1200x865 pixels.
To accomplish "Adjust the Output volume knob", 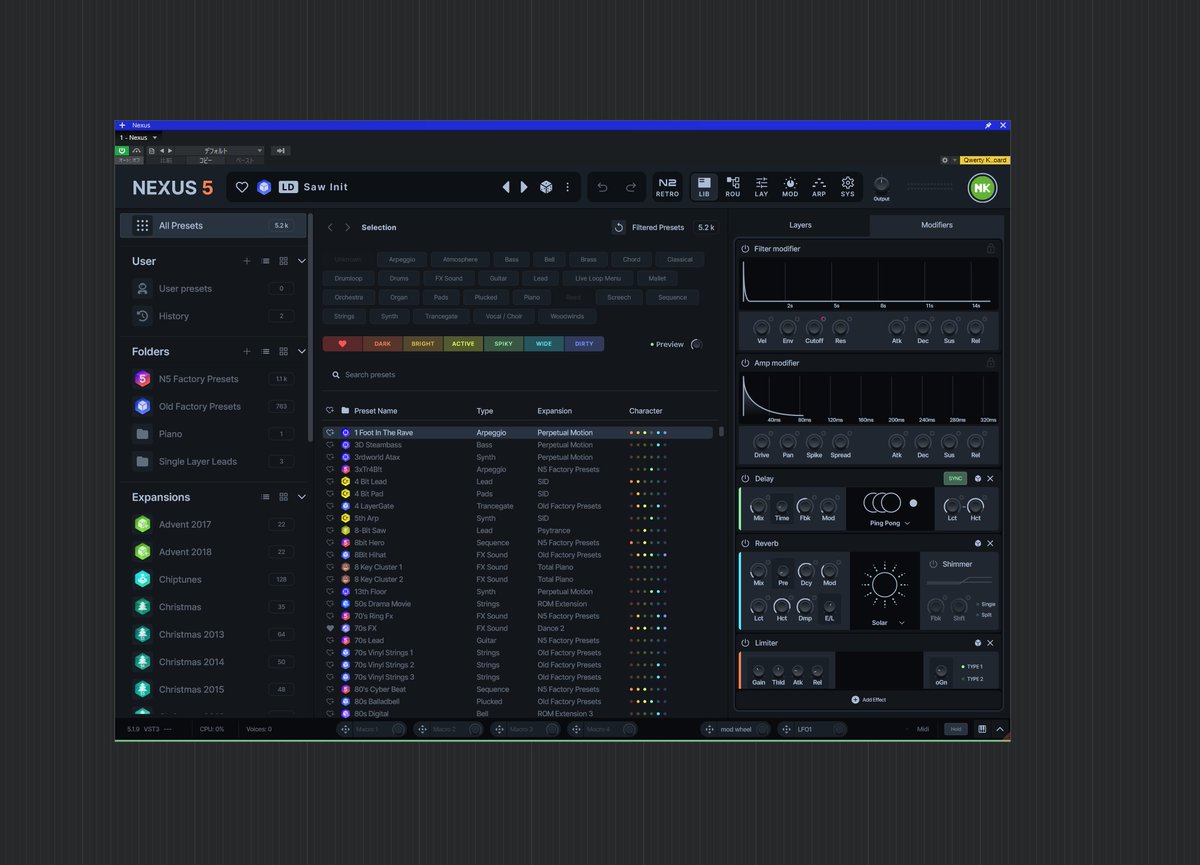I will (x=881, y=184).
